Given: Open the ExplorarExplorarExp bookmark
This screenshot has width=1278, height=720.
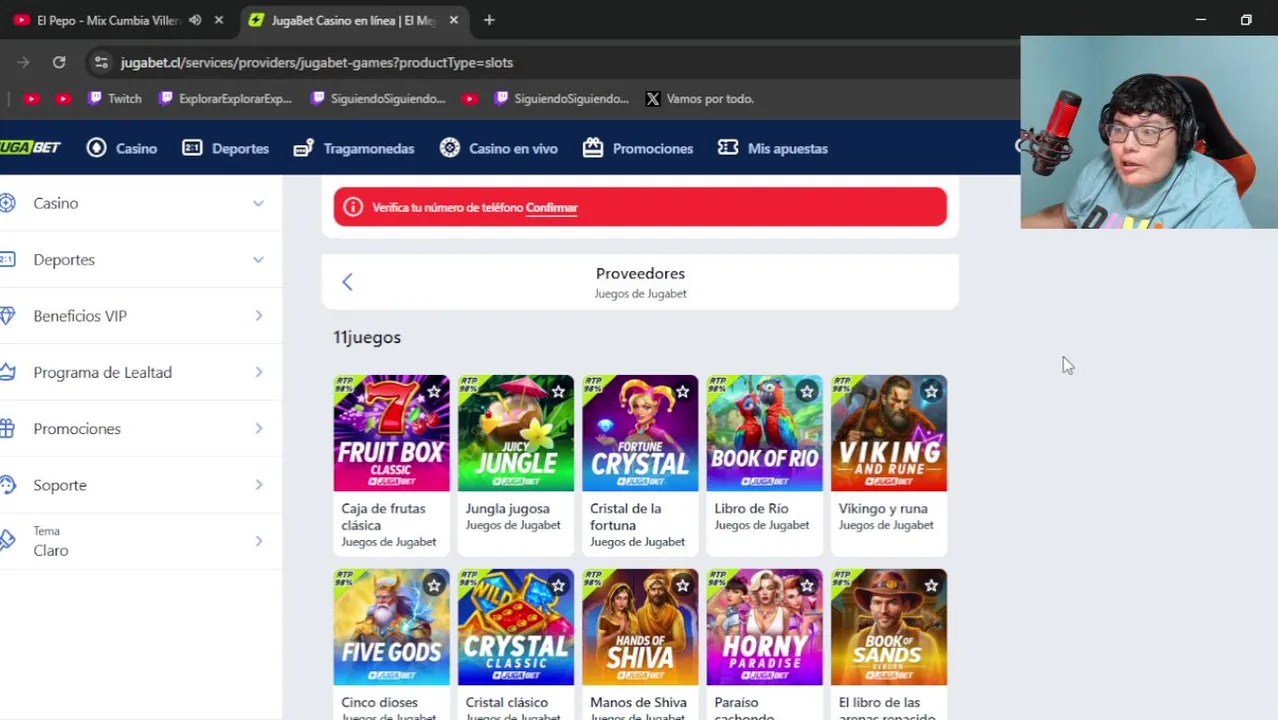Looking at the screenshot, I should [x=225, y=98].
